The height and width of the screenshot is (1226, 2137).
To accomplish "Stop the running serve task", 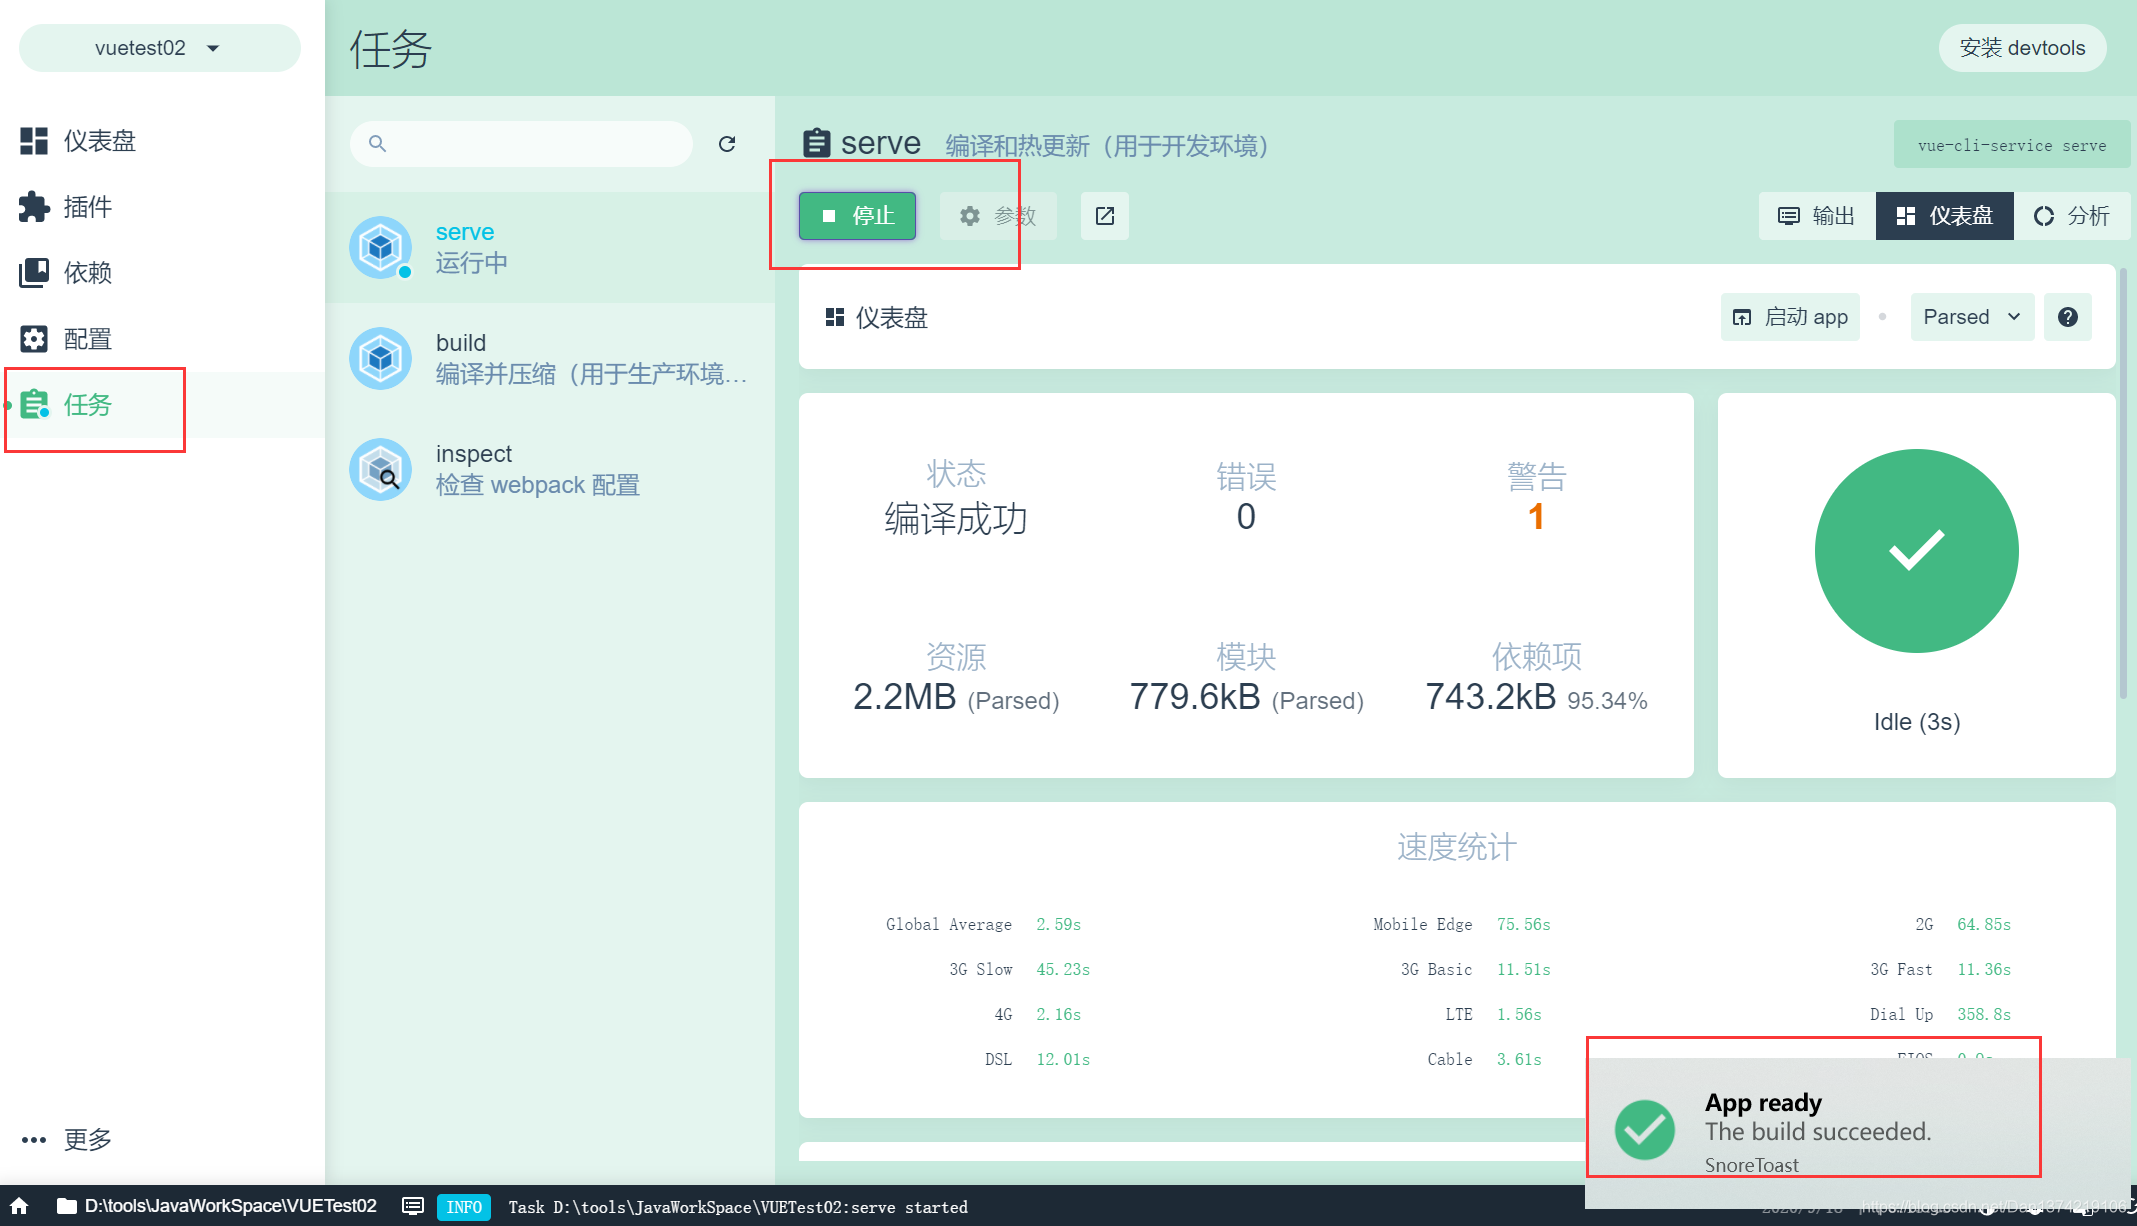I will coord(857,216).
